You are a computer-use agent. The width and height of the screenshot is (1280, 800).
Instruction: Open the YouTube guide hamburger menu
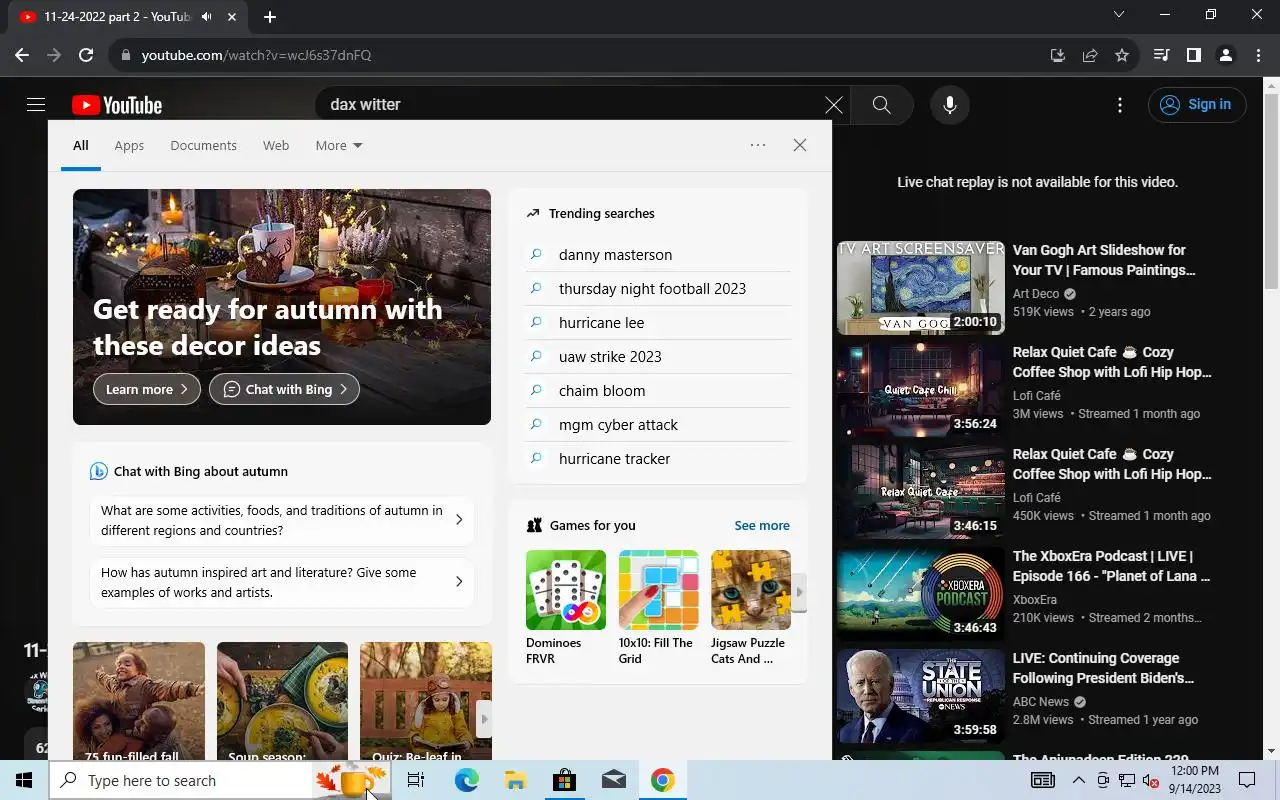point(36,105)
